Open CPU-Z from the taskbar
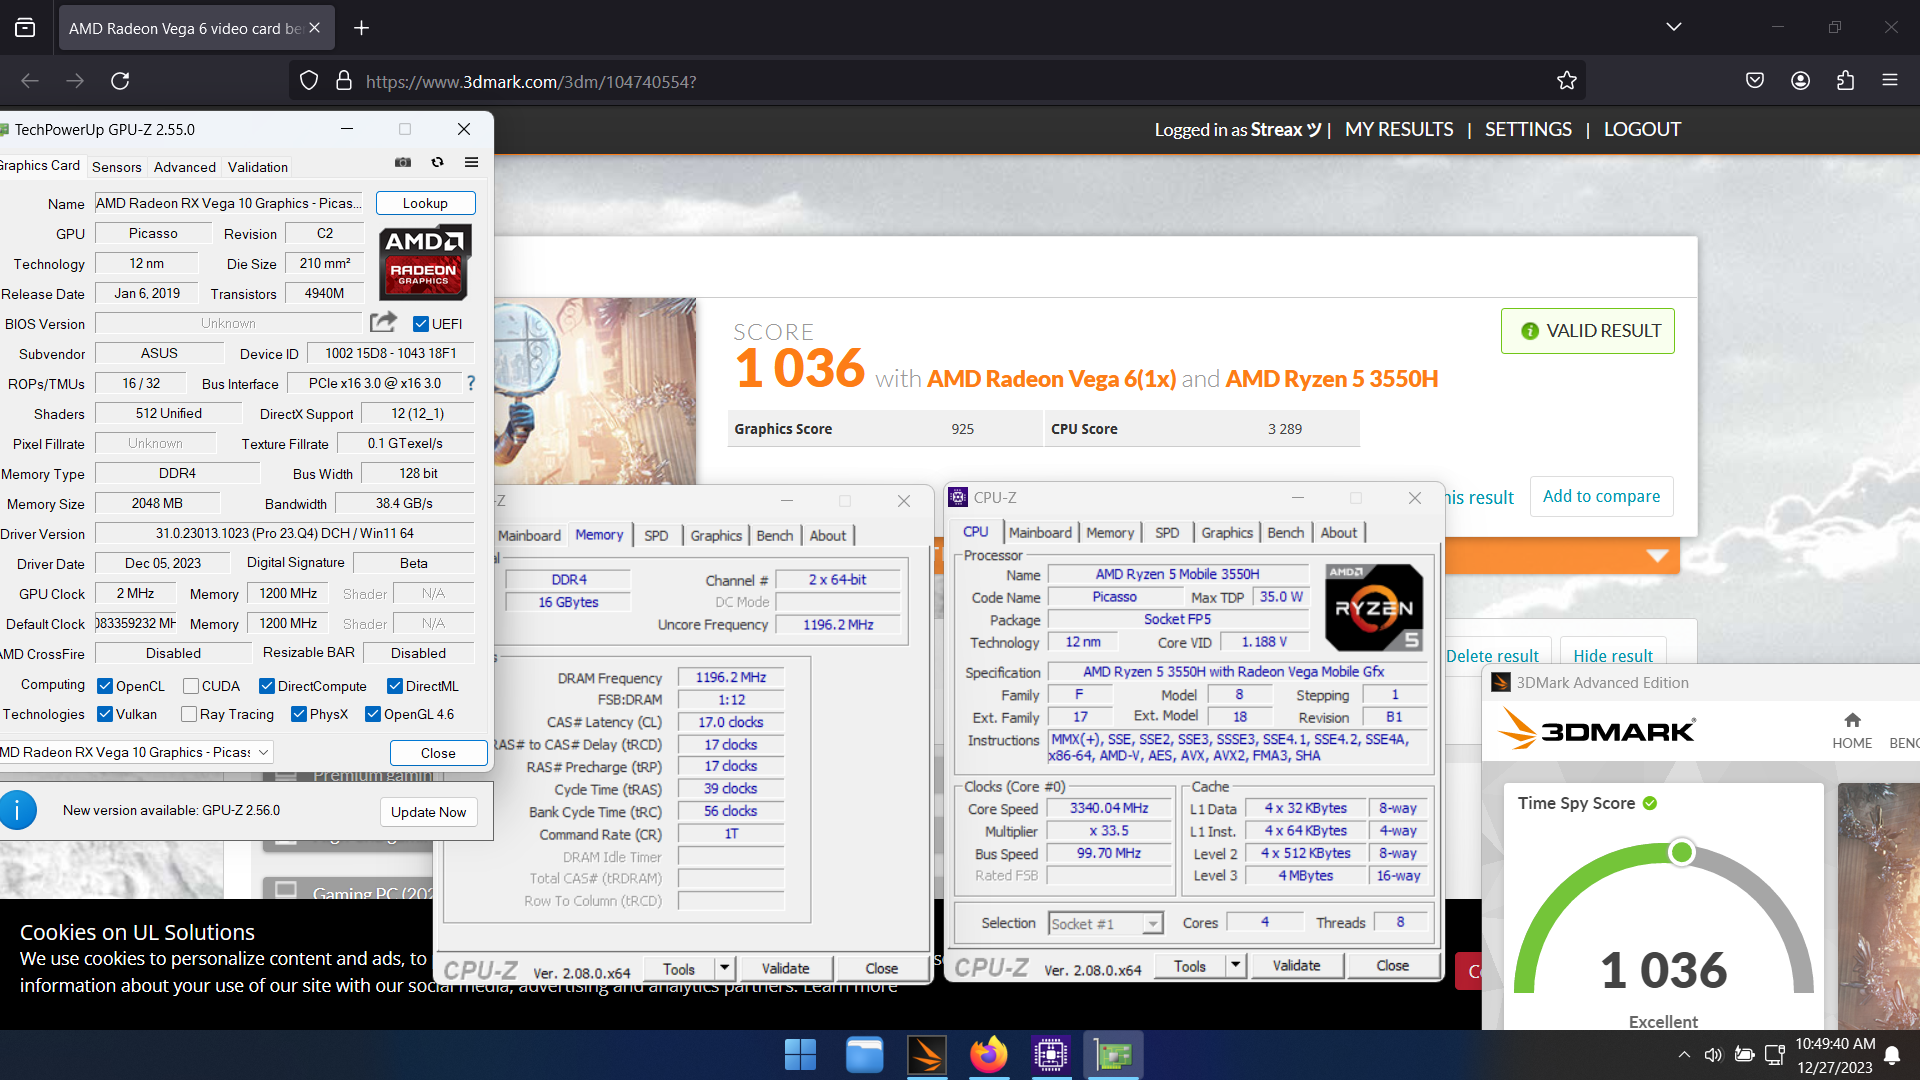Viewport: 1920px width, 1080px height. coord(1051,1055)
